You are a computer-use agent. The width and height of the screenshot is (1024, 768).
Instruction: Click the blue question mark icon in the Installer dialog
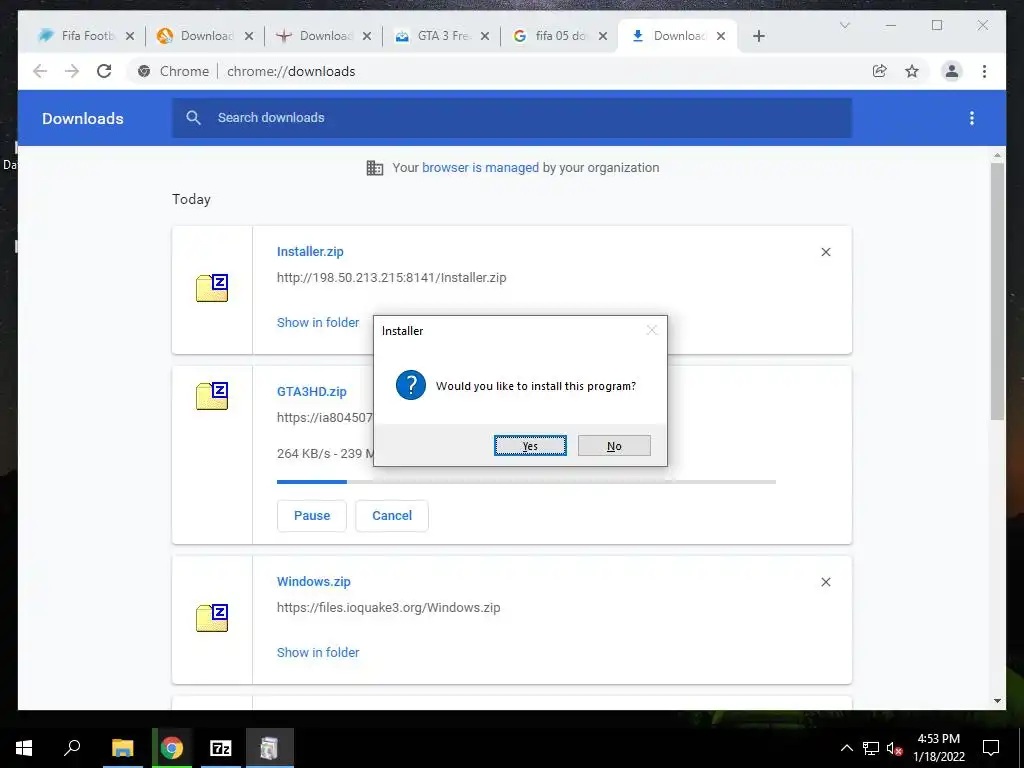411,385
